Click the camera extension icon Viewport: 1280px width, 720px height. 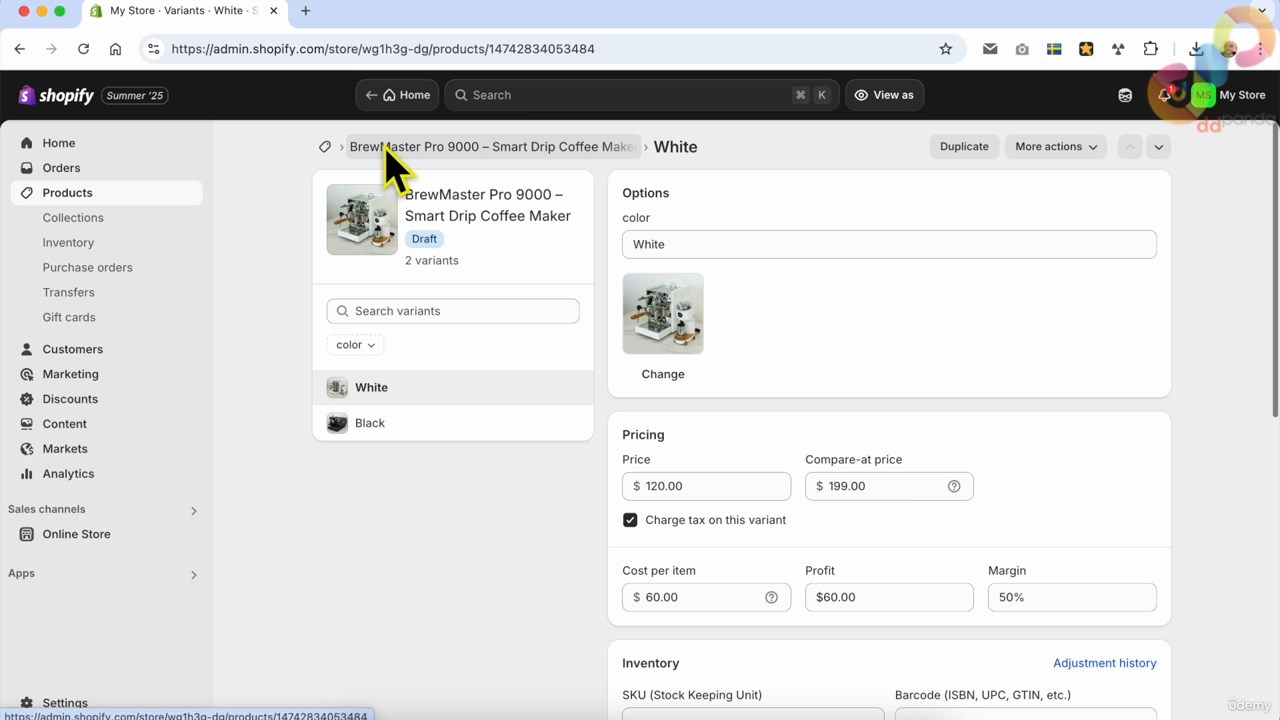point(1022,49)
